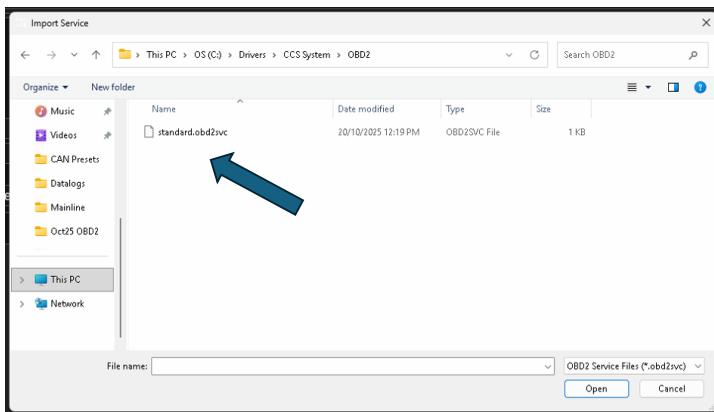Expand the This PC tree node
Viewport: 714px width, 412px height.
[x=22, y=280]
